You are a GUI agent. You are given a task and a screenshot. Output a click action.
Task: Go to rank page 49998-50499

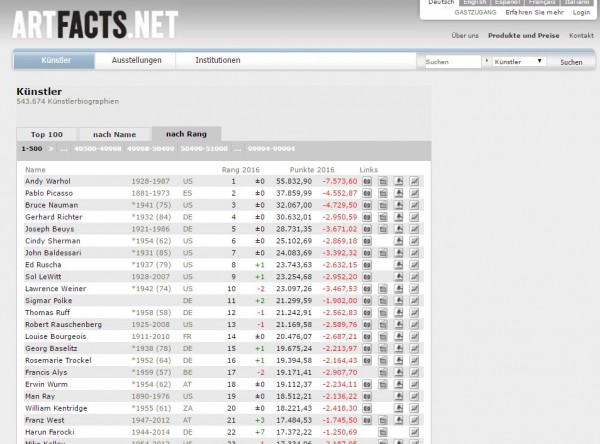[x=151, y=149]
